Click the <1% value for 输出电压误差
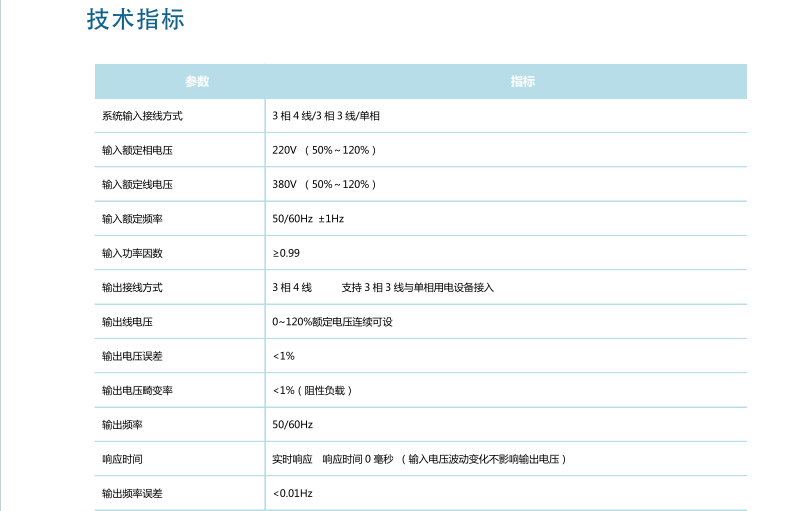This screenshot has height=511, width=808. (283, 356)
